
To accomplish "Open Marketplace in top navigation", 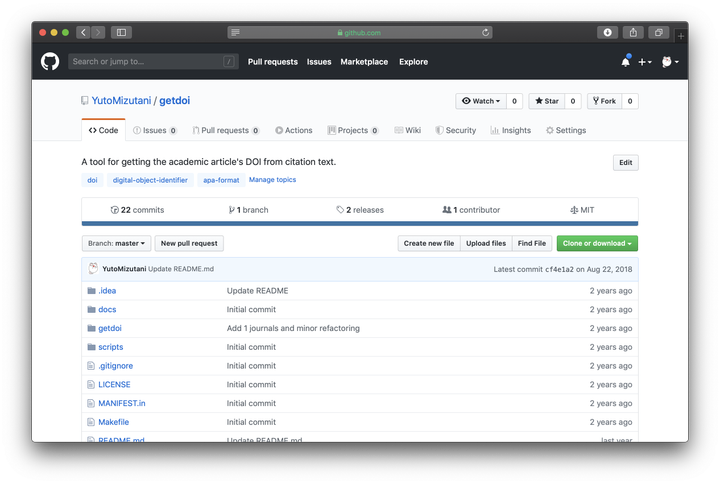I will [364, 62].
